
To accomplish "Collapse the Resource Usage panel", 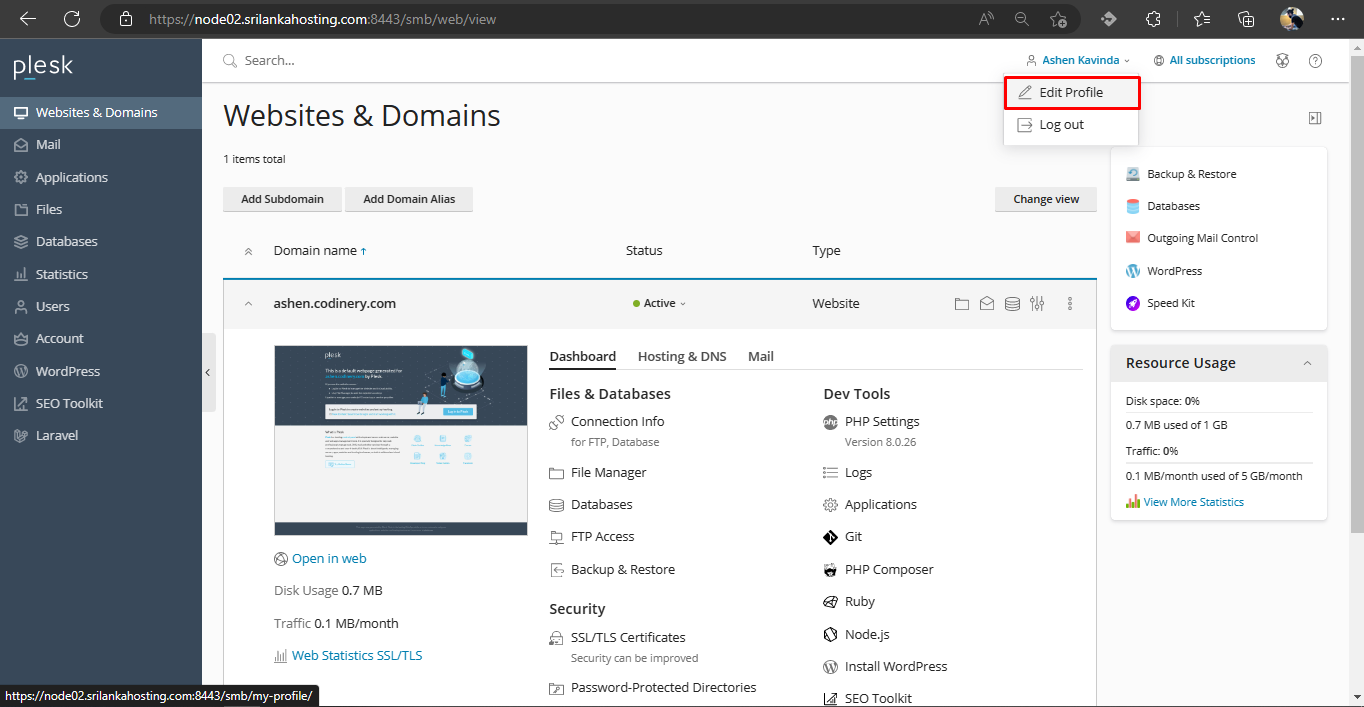I will coord(1307,363).
